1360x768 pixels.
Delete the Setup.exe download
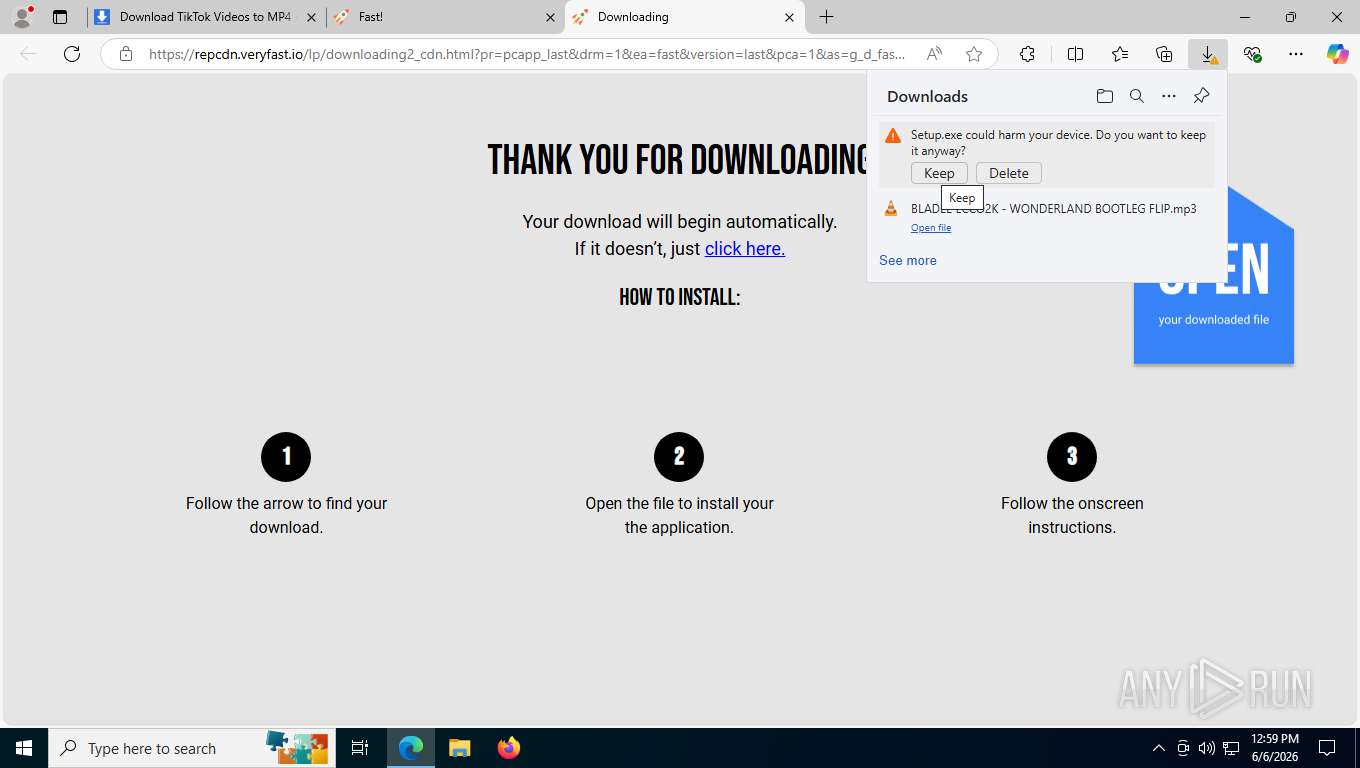(1009, 173)
